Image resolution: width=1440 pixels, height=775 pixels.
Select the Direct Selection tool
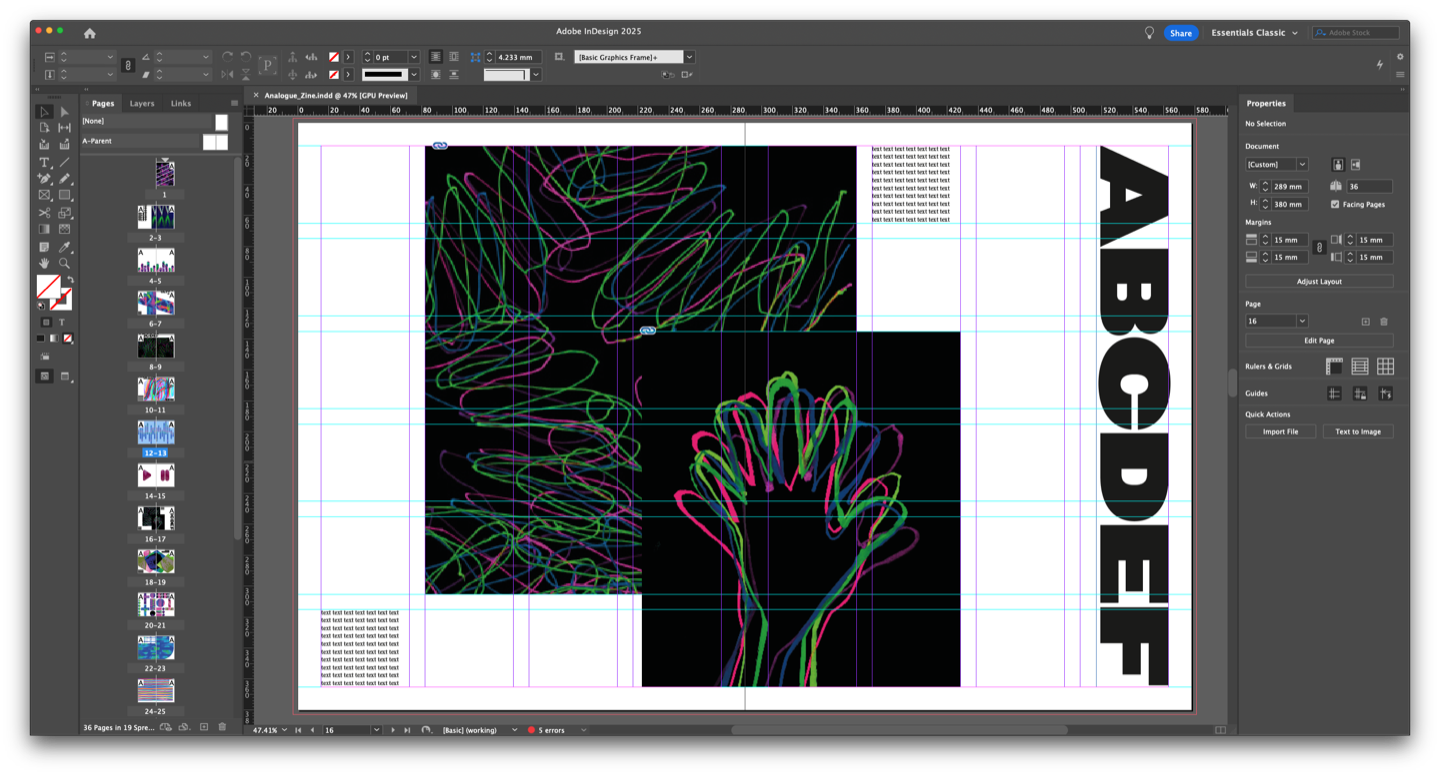coord(64,112)
